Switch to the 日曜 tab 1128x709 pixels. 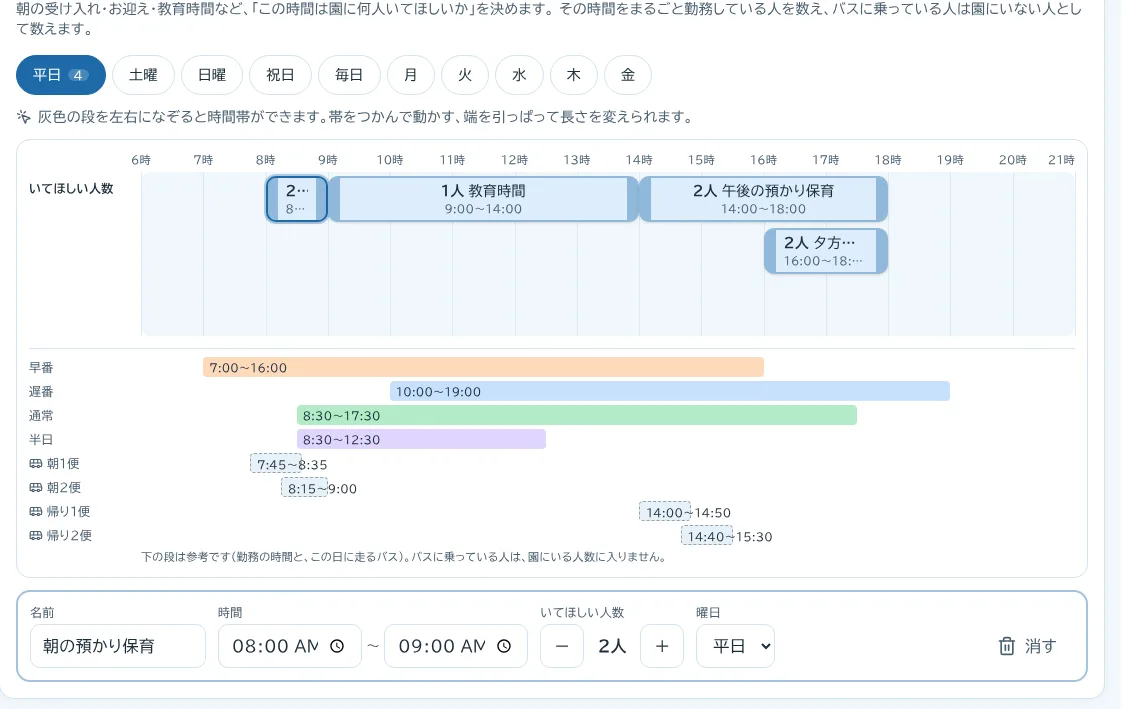pos(212,75)
